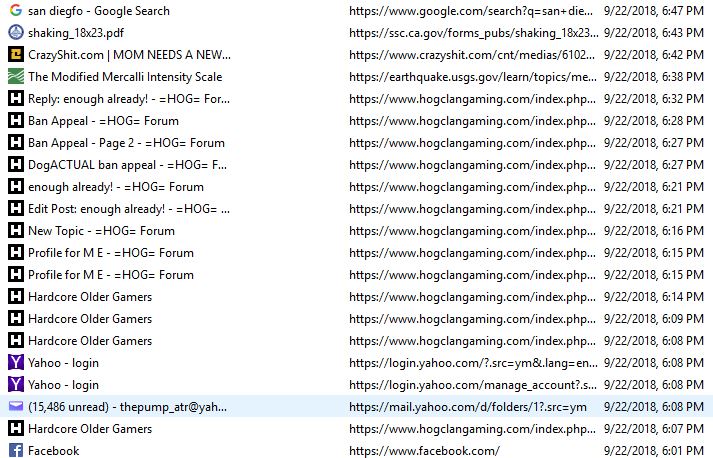Click the 6:32 PM visit timestamp
The width and height of the screenshot is (713, 458).
click(x=654, y=99)
